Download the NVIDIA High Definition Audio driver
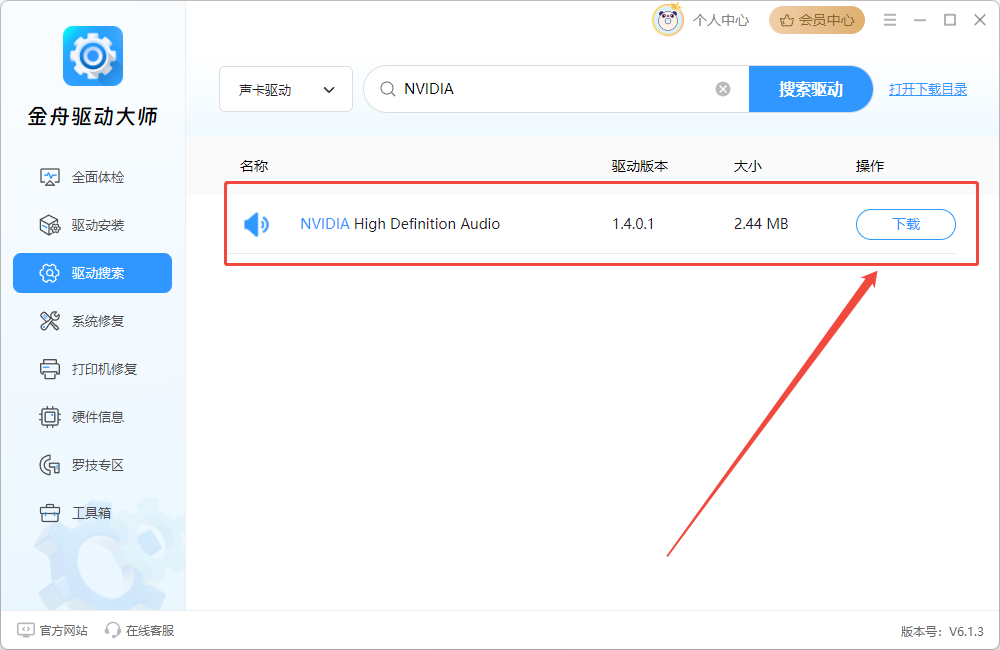The height and width of the screenshot is (650, 1000). [x=906, y=225]
